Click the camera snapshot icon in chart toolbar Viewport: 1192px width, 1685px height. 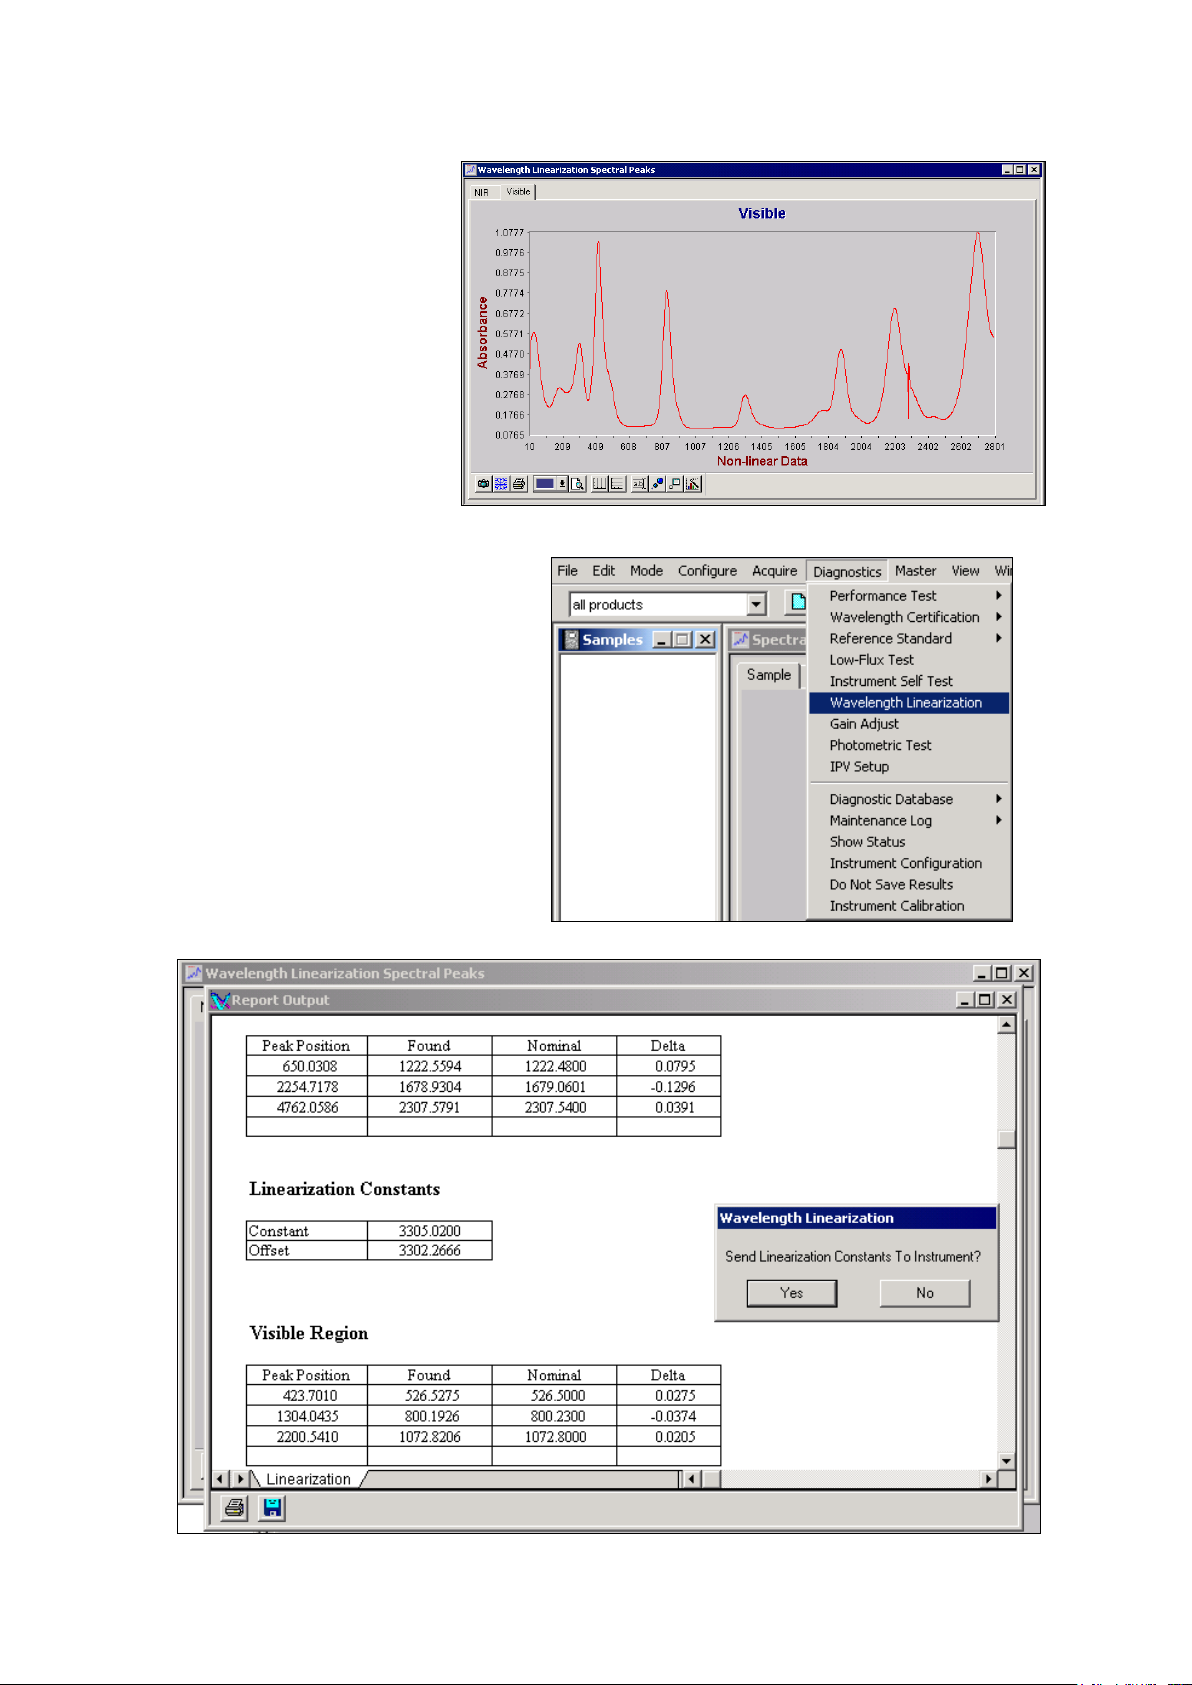[483, 484]
